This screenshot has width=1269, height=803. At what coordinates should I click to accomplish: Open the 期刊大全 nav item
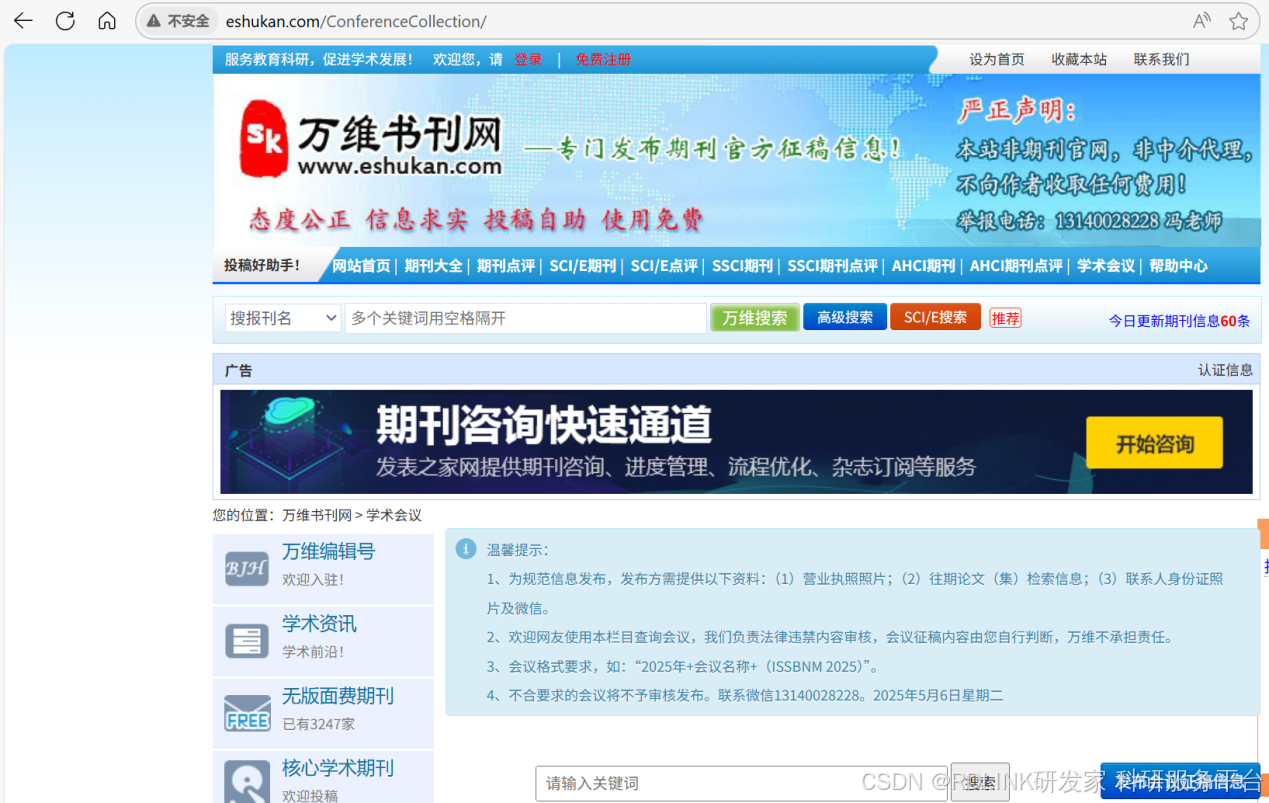433,266
